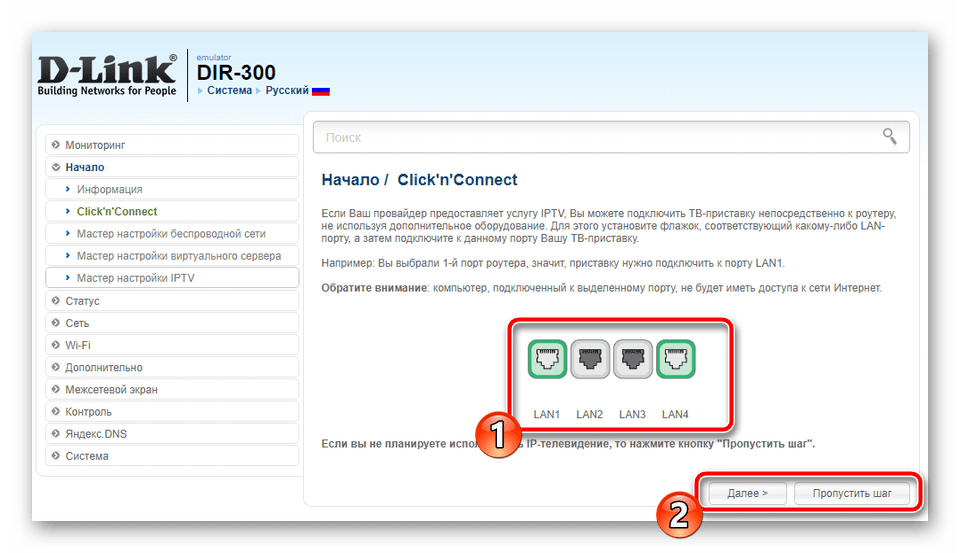Click the LAN3 label text
The height and width of the screenshot is (553, 960).
point(632,415)
